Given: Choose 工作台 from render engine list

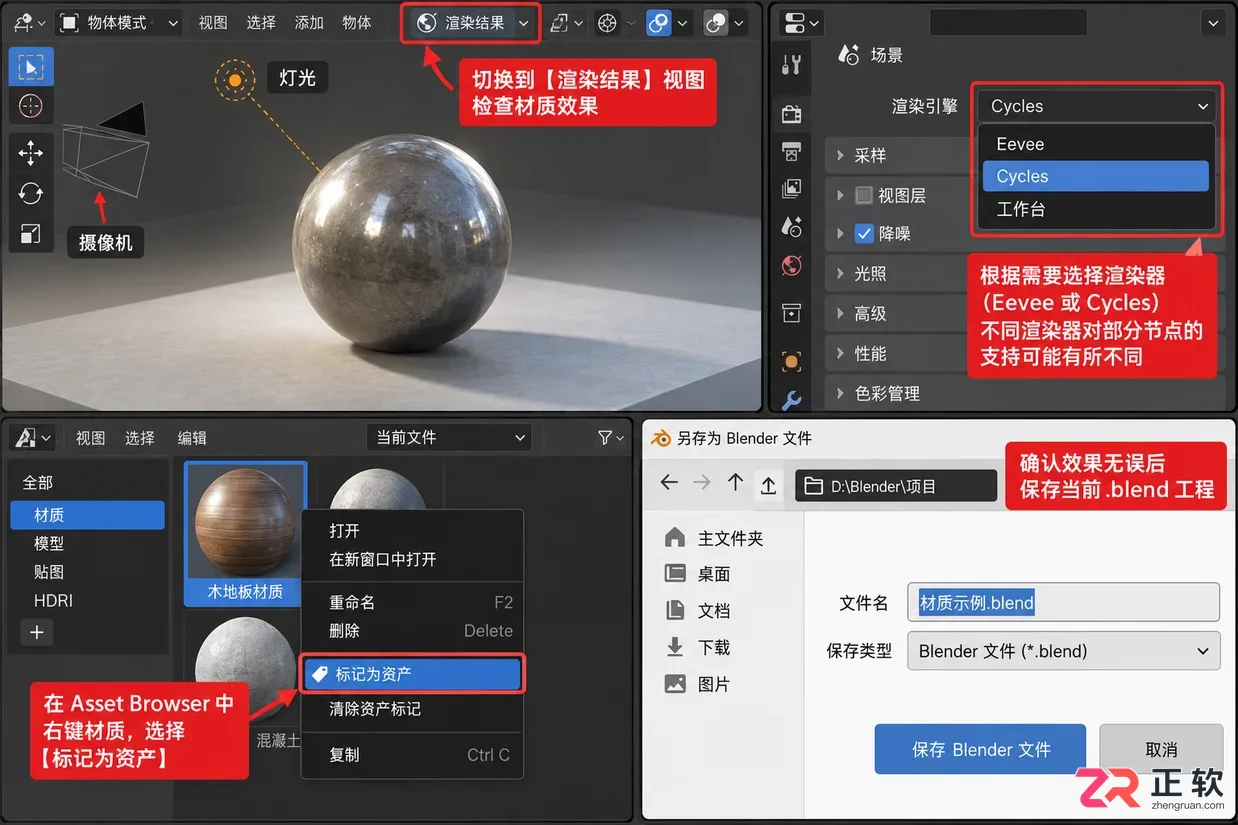Looking at the screenshot, I should click(x=1096, y=209).
